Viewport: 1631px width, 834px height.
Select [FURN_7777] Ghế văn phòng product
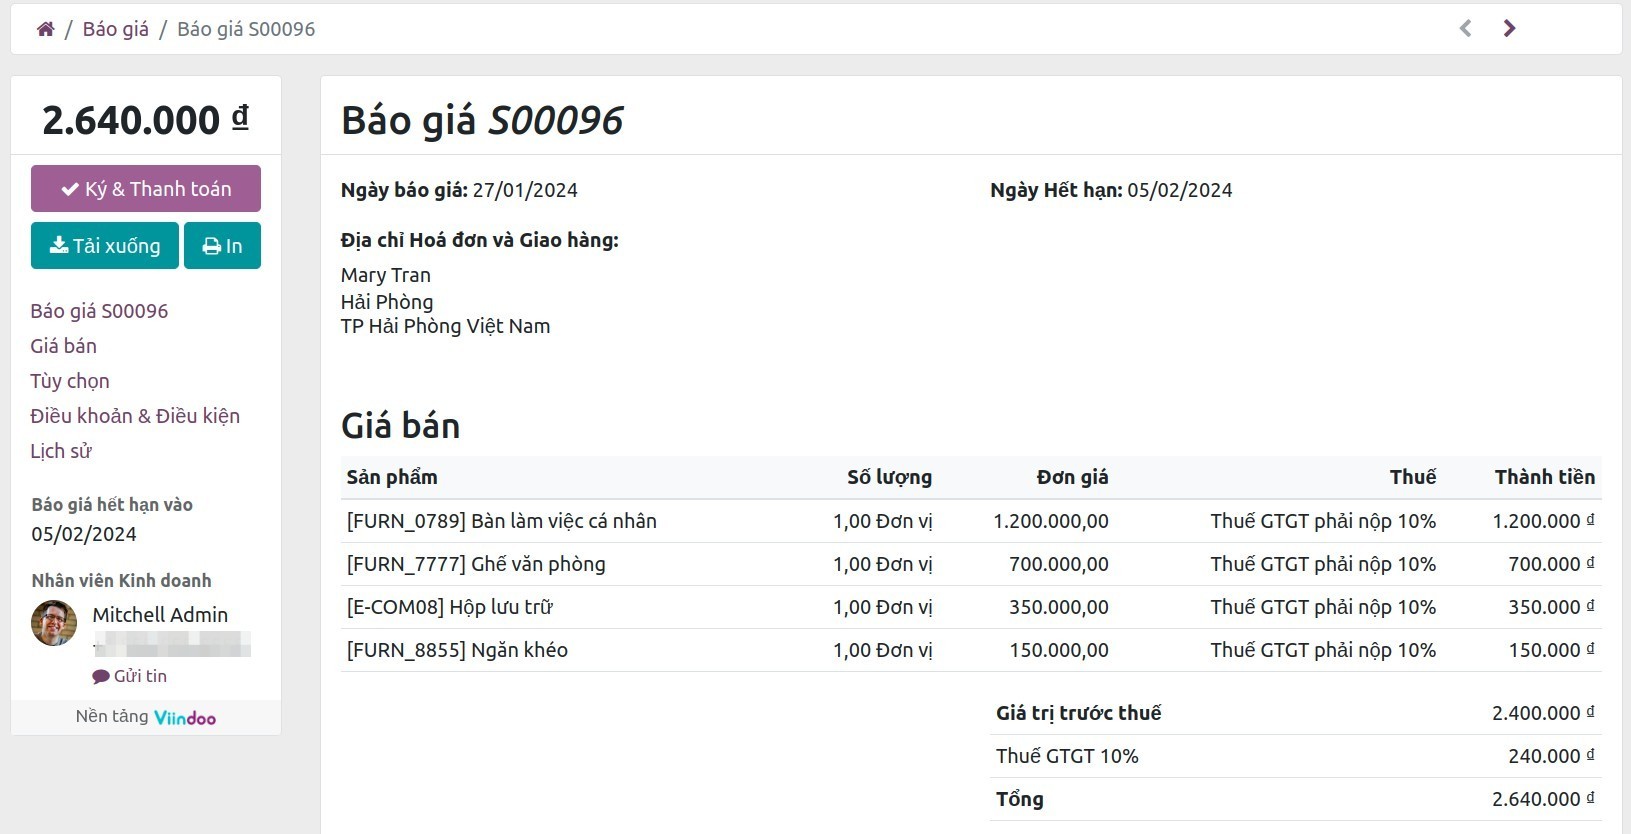tap(476, 564)
